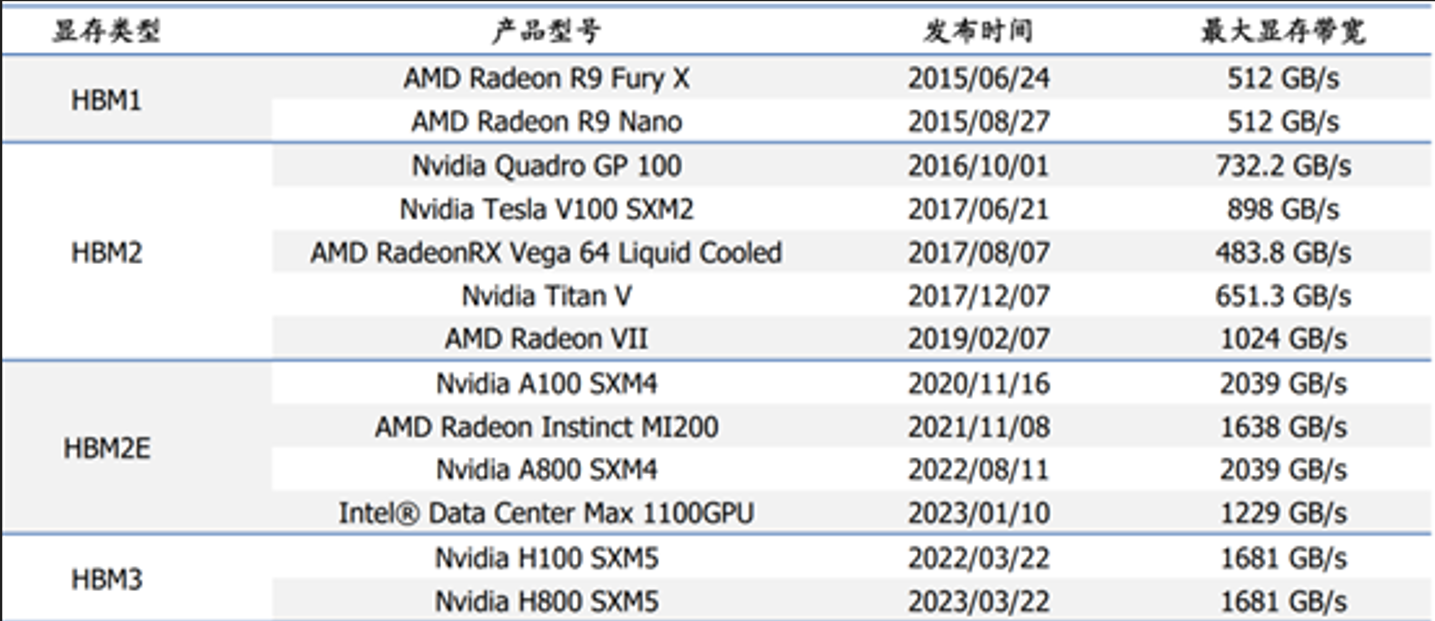Click AMD Radeon Instinct MI200 cell
This screenshot has width=1435, height=621.
point(546,428)
